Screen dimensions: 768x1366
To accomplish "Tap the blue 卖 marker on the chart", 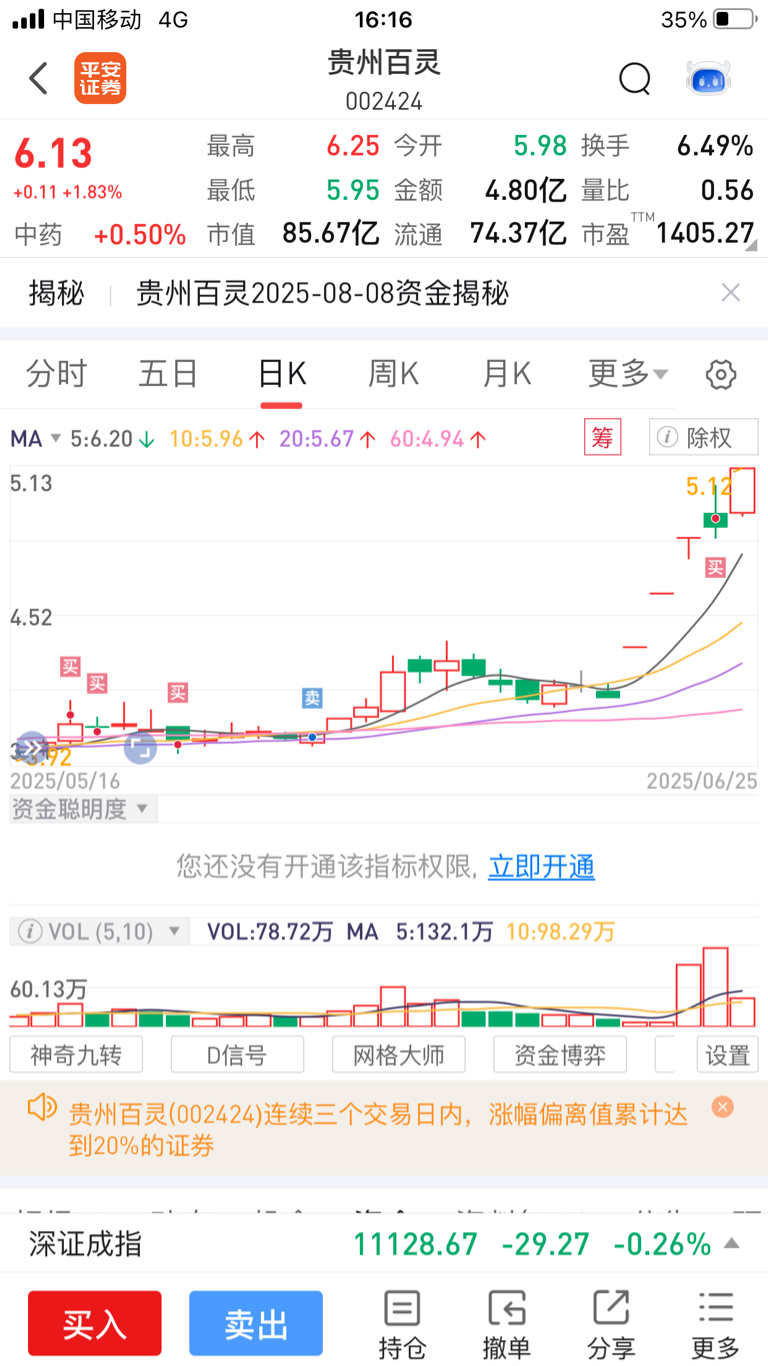I will [x=313, y=698].
